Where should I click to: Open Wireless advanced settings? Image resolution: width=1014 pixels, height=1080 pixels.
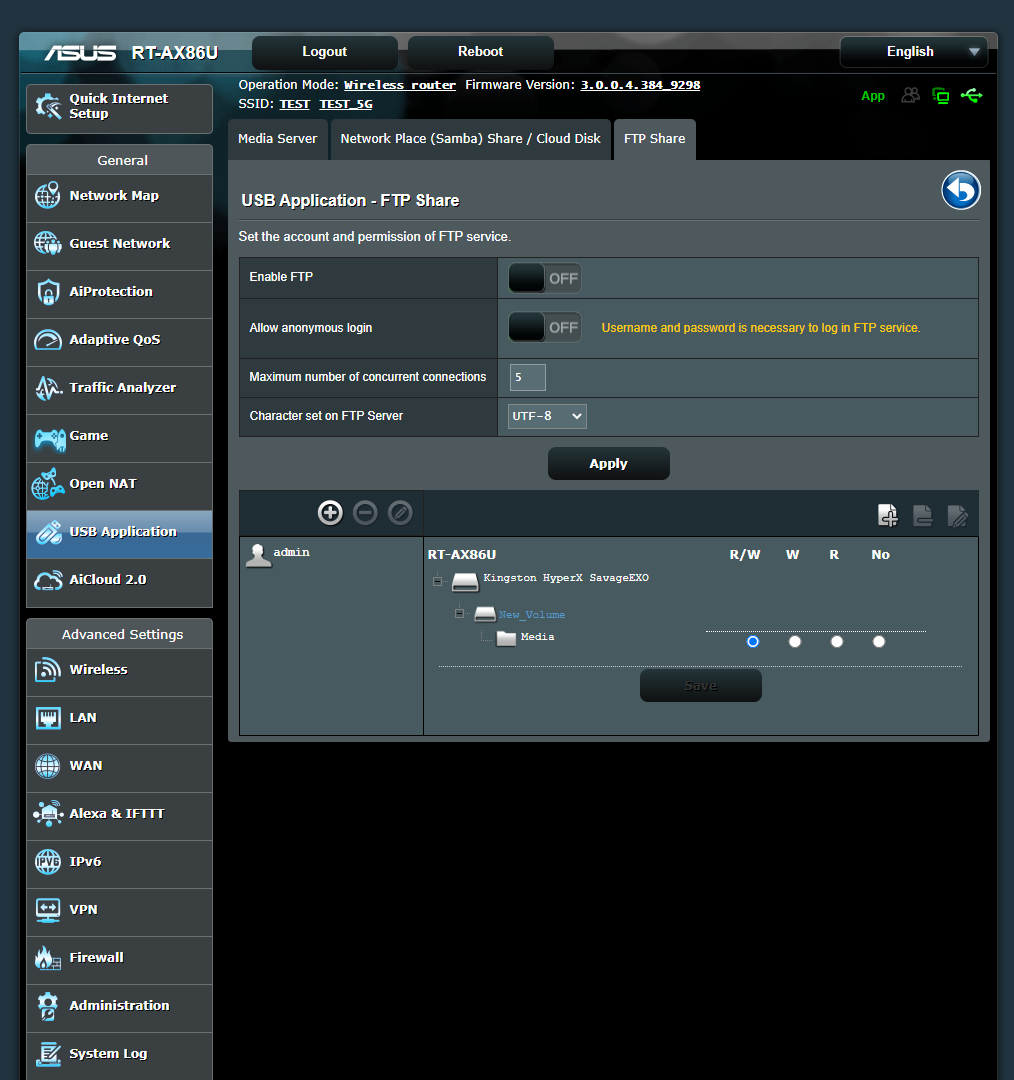[119, 672]
